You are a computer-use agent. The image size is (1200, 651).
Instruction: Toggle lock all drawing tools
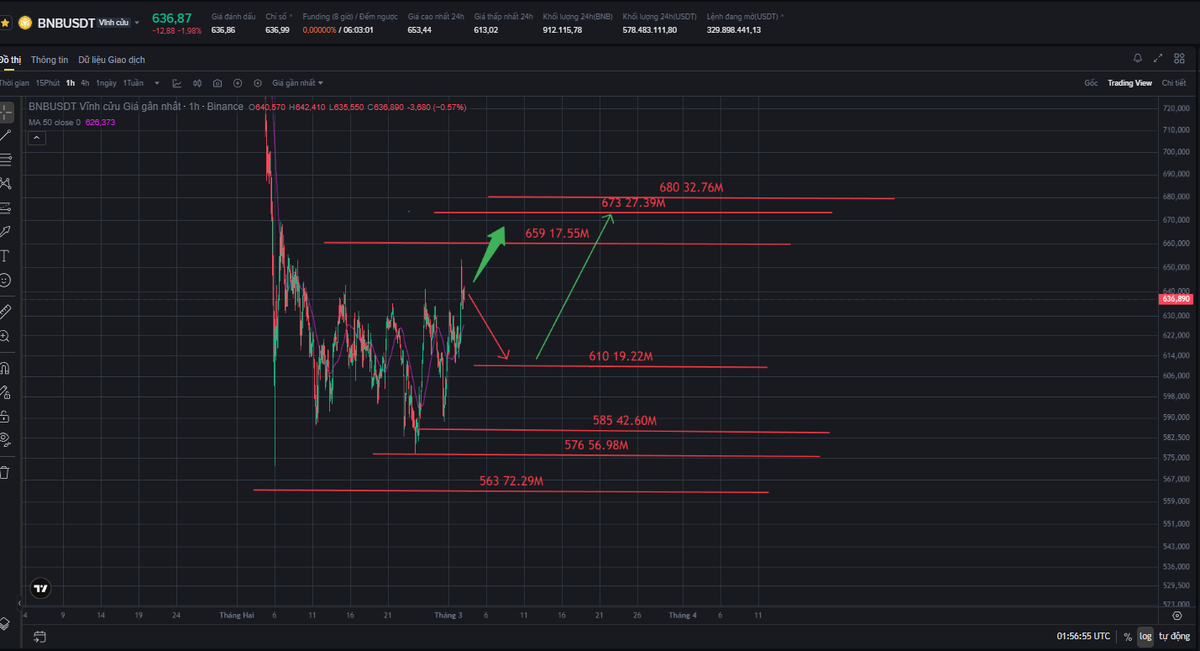pyautogui.click(x=5, y=415)
